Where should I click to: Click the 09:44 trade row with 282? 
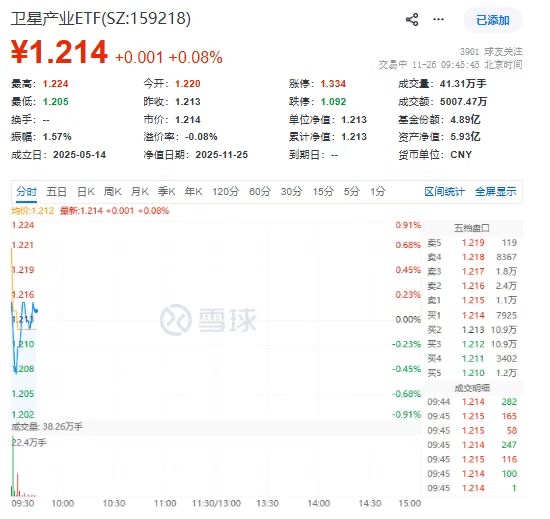472,402
